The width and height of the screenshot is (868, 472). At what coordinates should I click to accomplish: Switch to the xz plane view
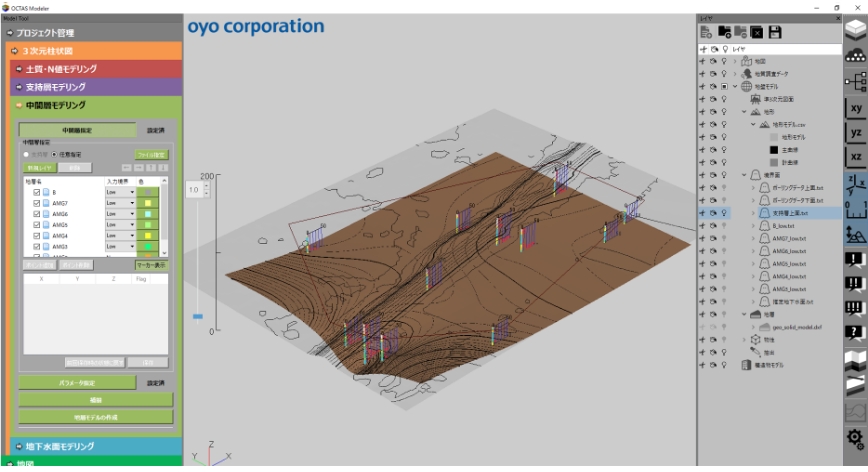(x=855, y=157)
